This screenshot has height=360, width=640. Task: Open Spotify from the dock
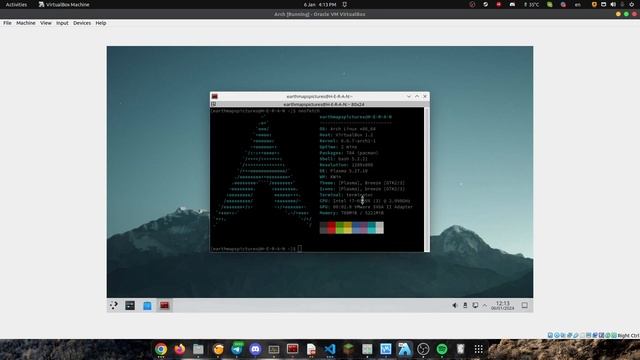click(442, 349)
